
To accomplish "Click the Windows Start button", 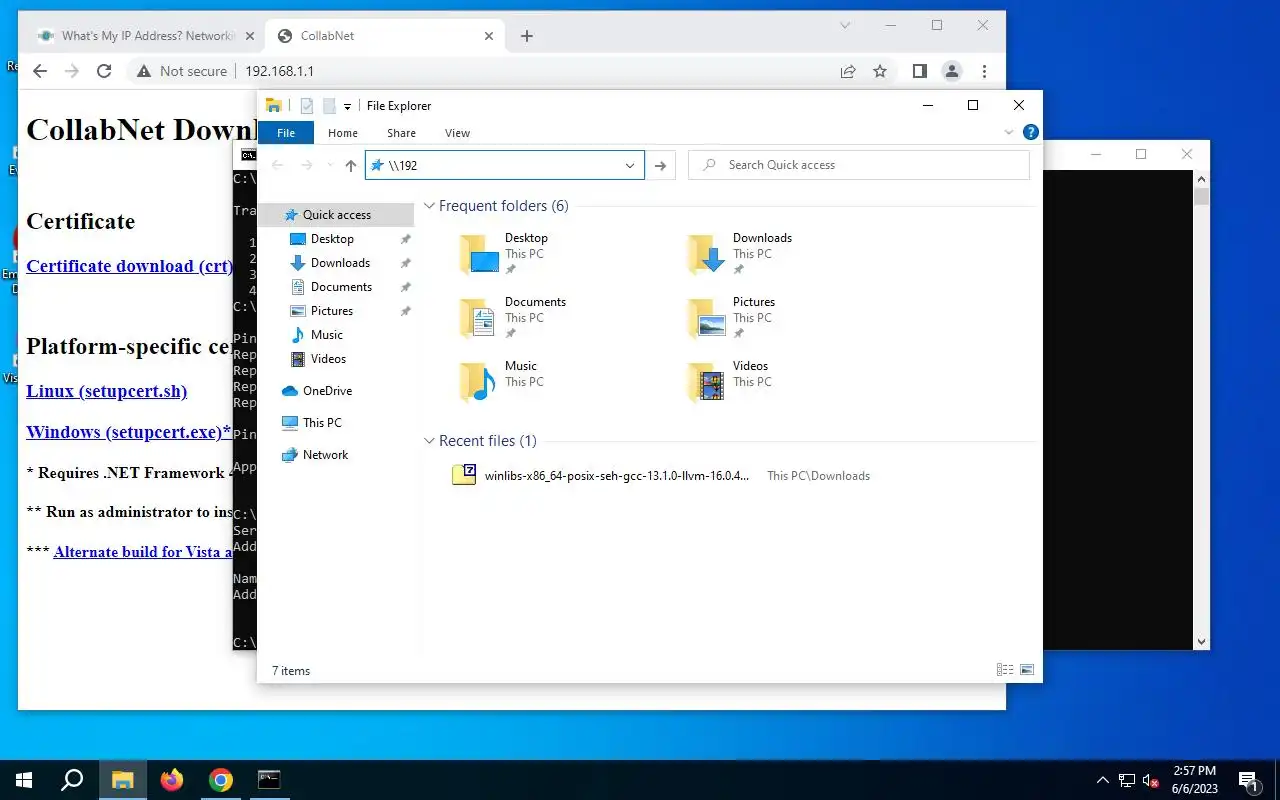I will tap(24, 780).
